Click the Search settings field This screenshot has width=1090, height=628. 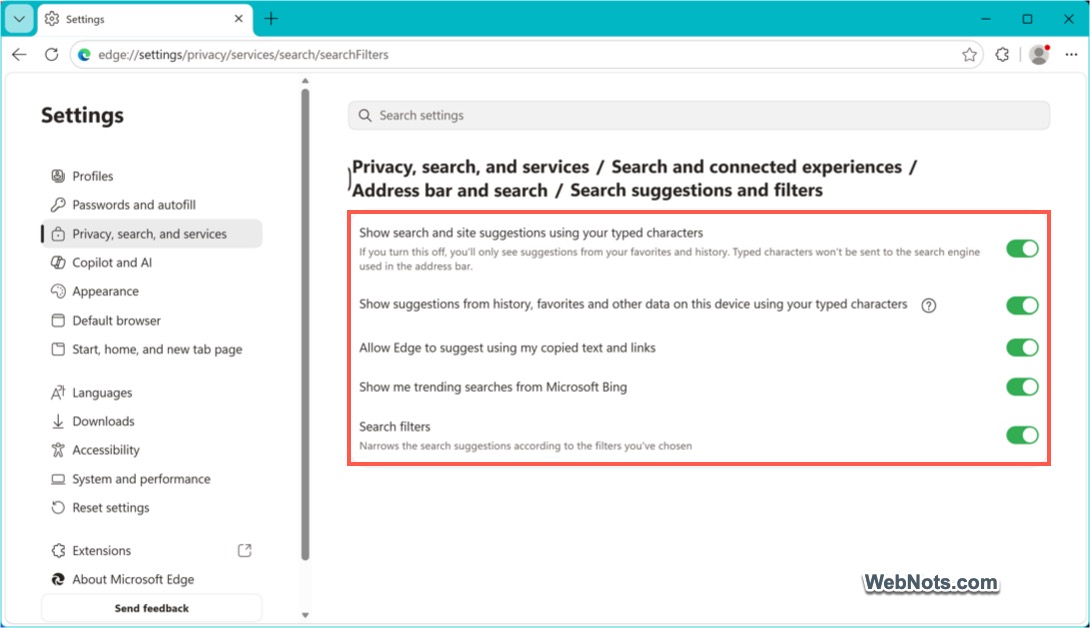coord(699,115)
